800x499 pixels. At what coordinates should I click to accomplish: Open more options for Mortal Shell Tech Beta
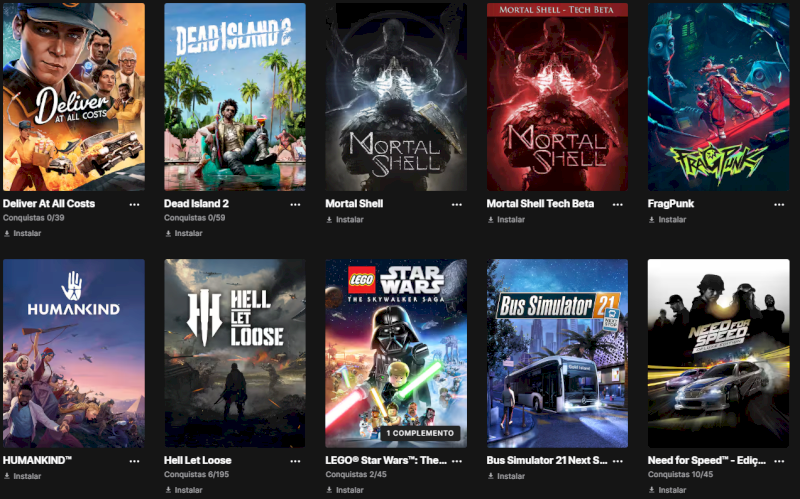coord(618,205)
